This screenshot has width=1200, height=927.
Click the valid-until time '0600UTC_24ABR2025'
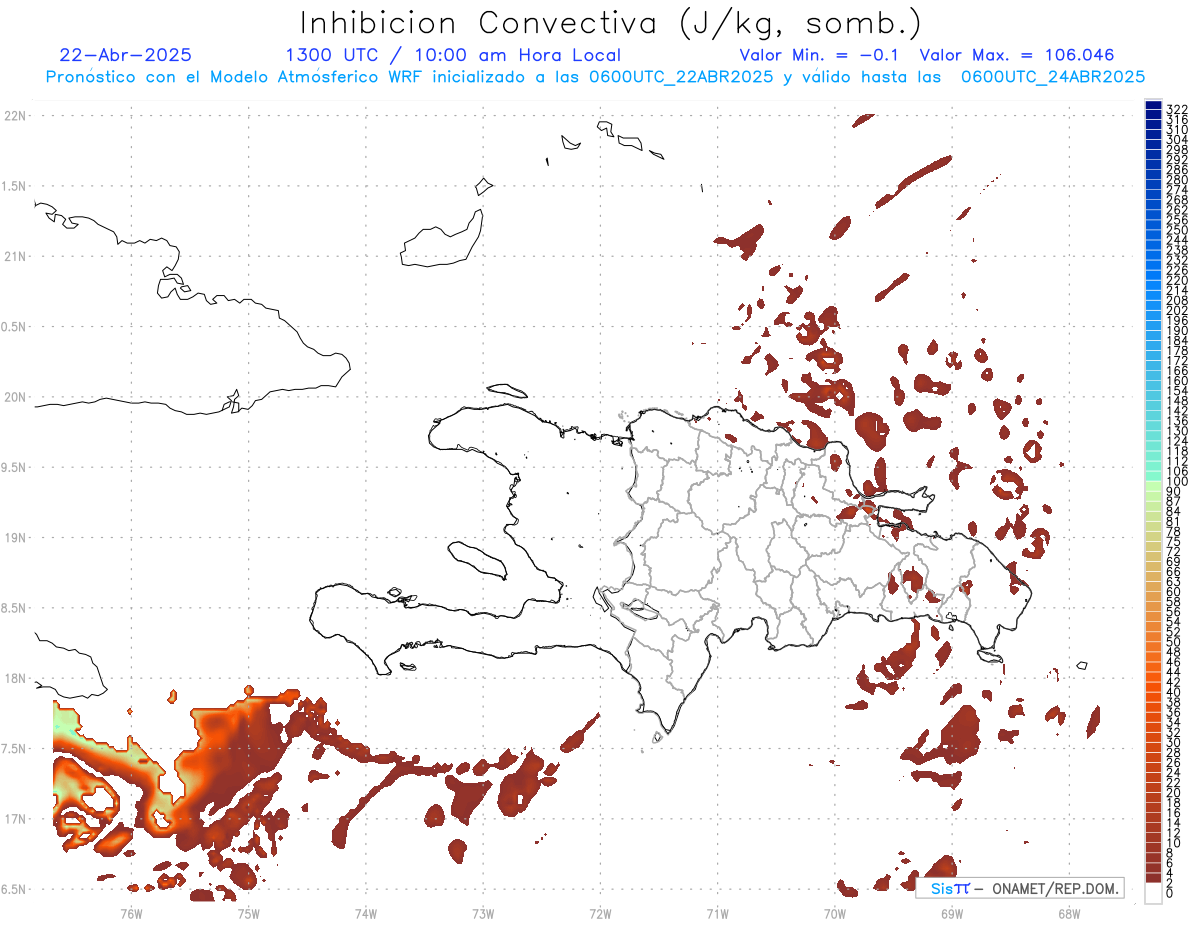pyautogui.click(x=1052, y=77)
